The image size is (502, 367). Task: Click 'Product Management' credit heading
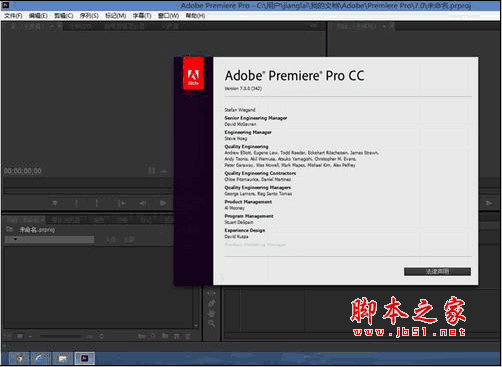click(x=248, y=202)
